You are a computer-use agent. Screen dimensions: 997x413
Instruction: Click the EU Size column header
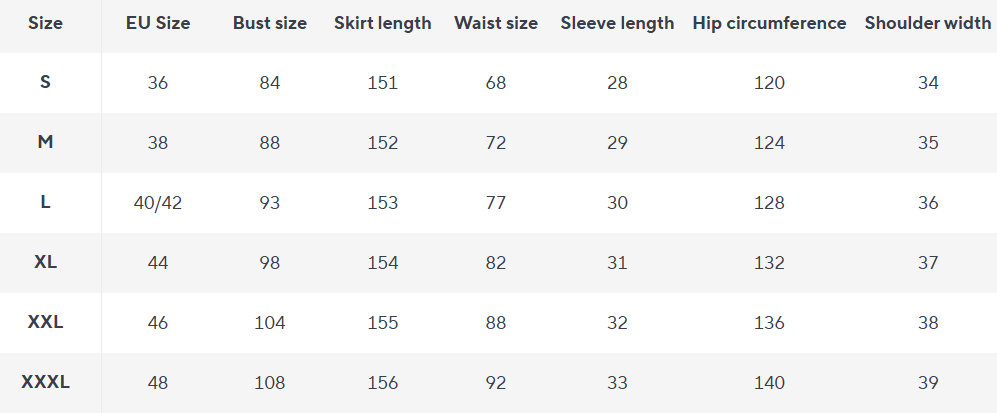pos(158,23)
